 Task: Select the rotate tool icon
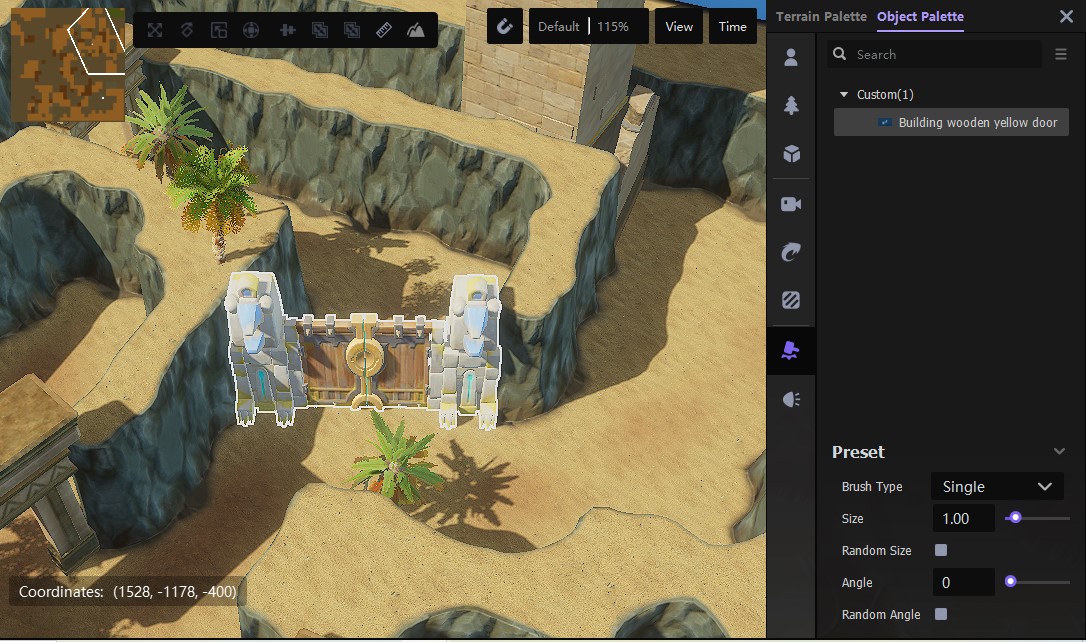(187, 30)
